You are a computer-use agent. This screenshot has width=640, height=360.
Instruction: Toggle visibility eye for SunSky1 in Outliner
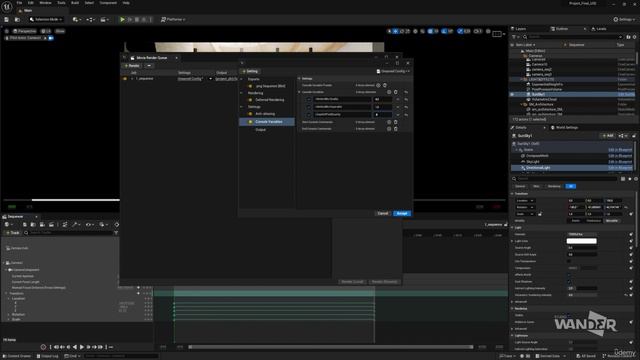click(x=512, y=94)
